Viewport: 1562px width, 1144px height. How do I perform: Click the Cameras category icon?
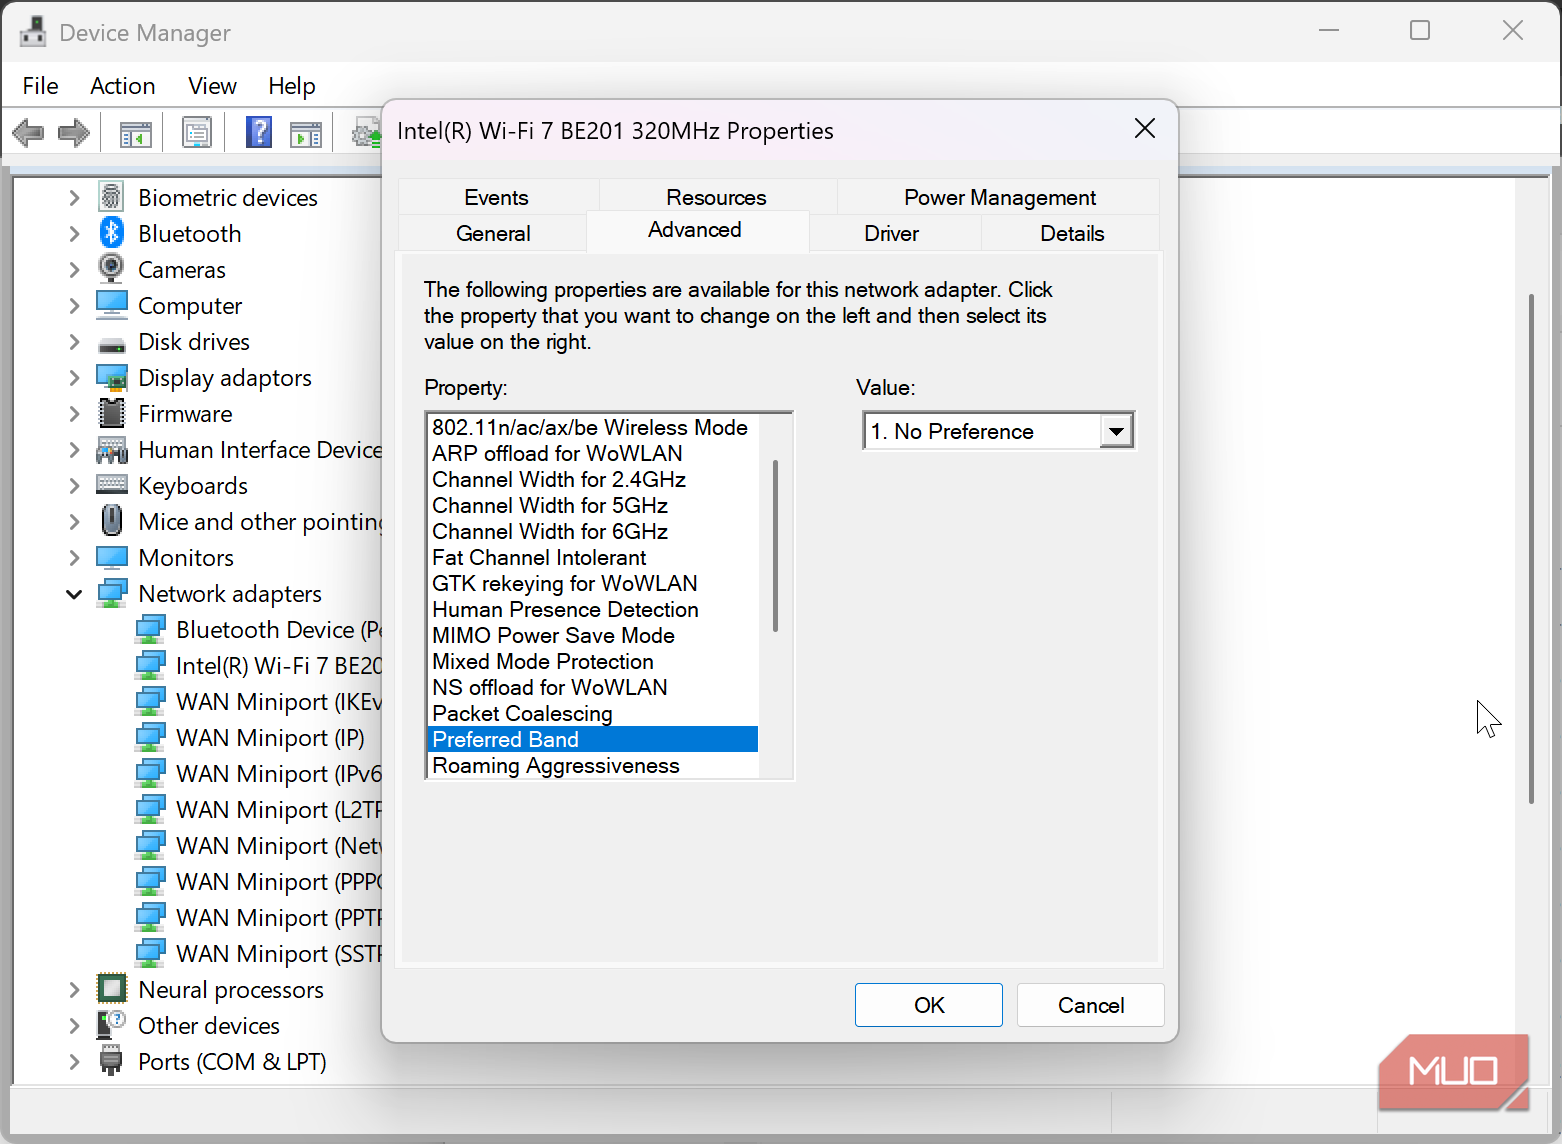tap(112, 269)
